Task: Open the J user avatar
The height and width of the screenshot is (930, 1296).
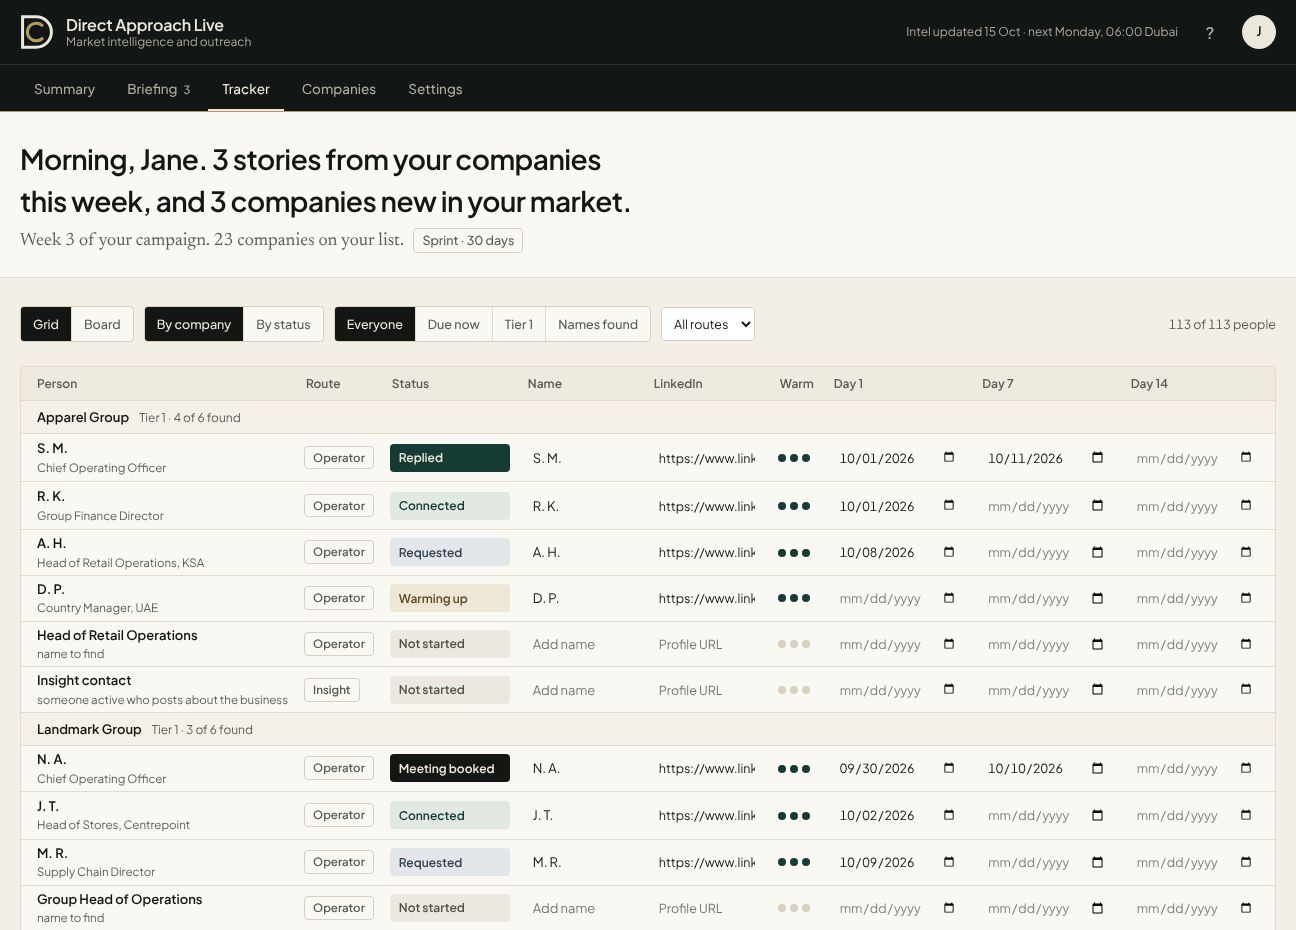Action: 1259,32
